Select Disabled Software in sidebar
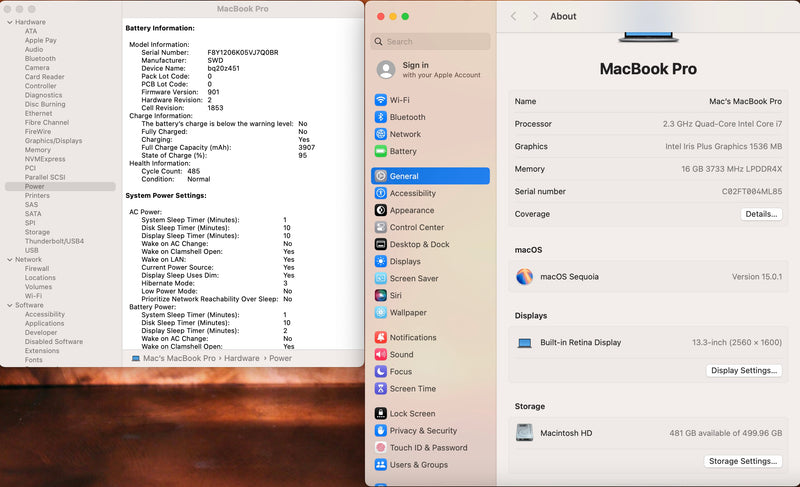The width and height of the screenshot is (800, 487). coord(54,342)
